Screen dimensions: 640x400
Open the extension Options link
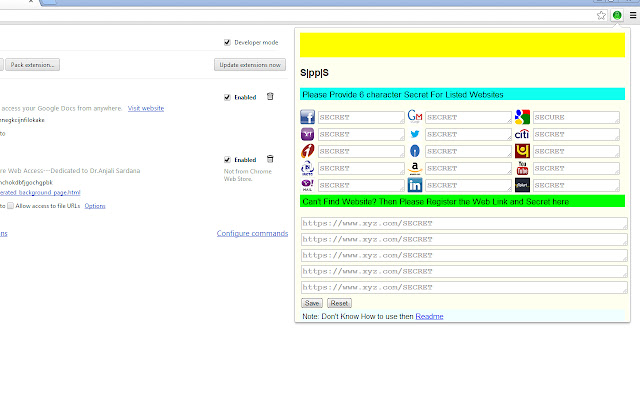coord(95,206)
